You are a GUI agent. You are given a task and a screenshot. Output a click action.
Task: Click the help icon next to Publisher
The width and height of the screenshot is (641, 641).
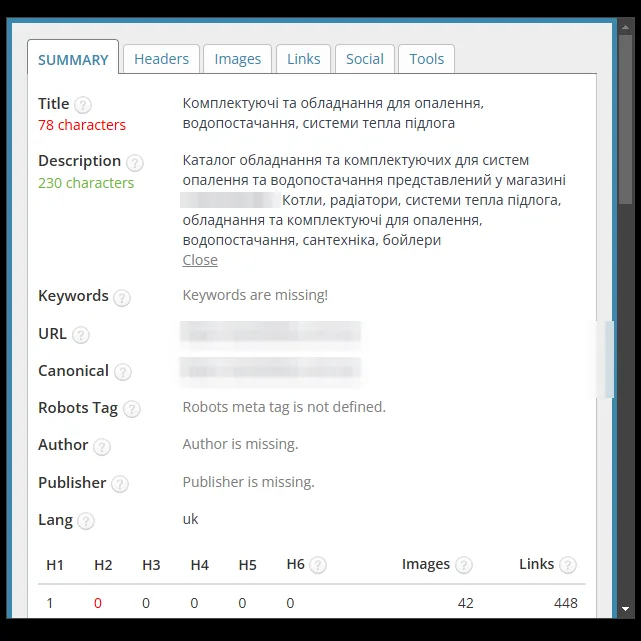pos(120,484)
